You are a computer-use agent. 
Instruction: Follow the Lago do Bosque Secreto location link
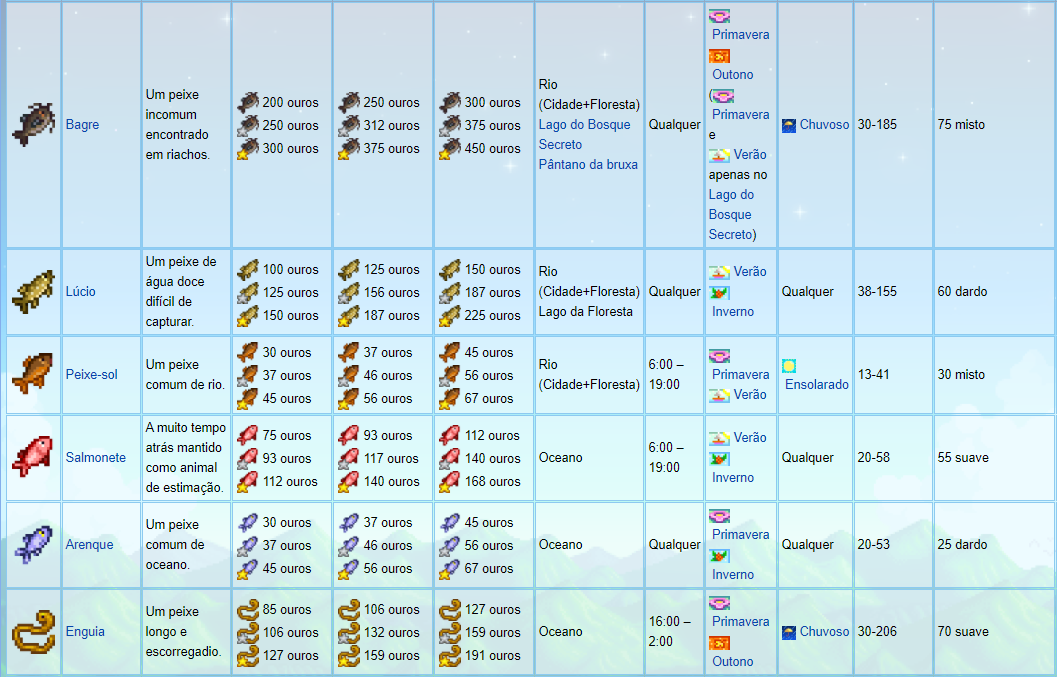(584, 134)
